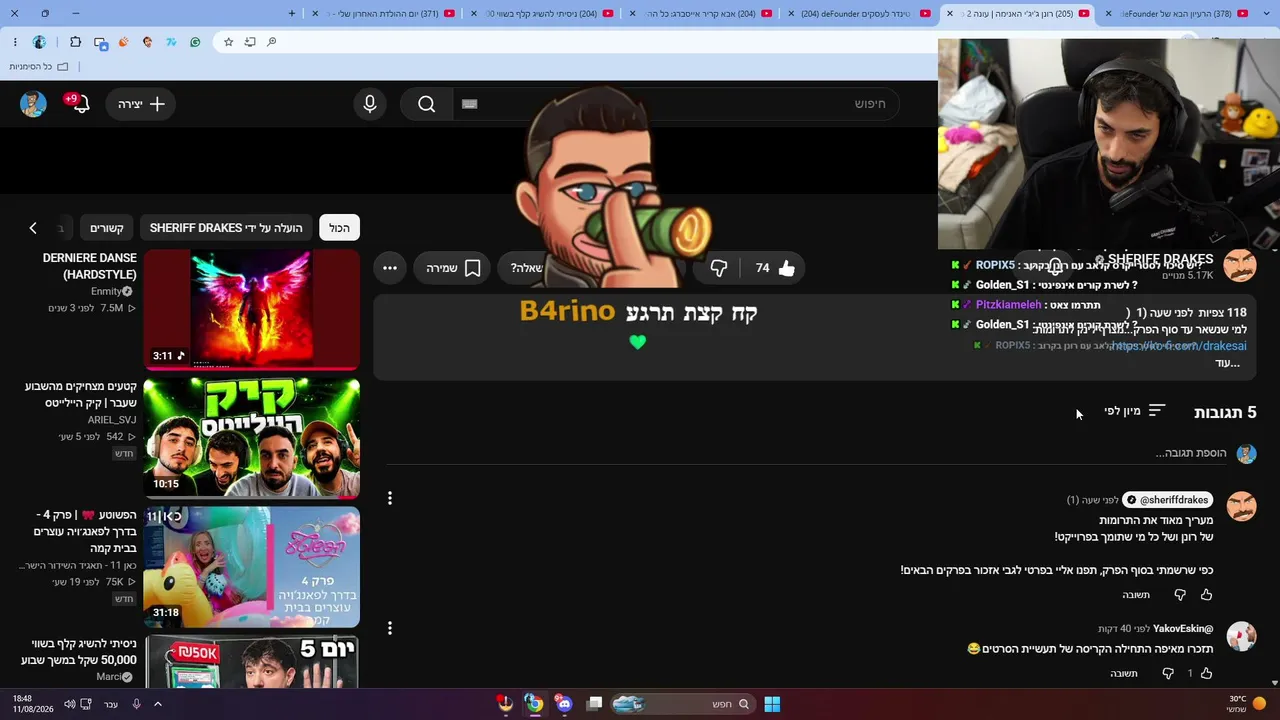
Task: Click the install app icon in address bar
Action: (250, 42)
